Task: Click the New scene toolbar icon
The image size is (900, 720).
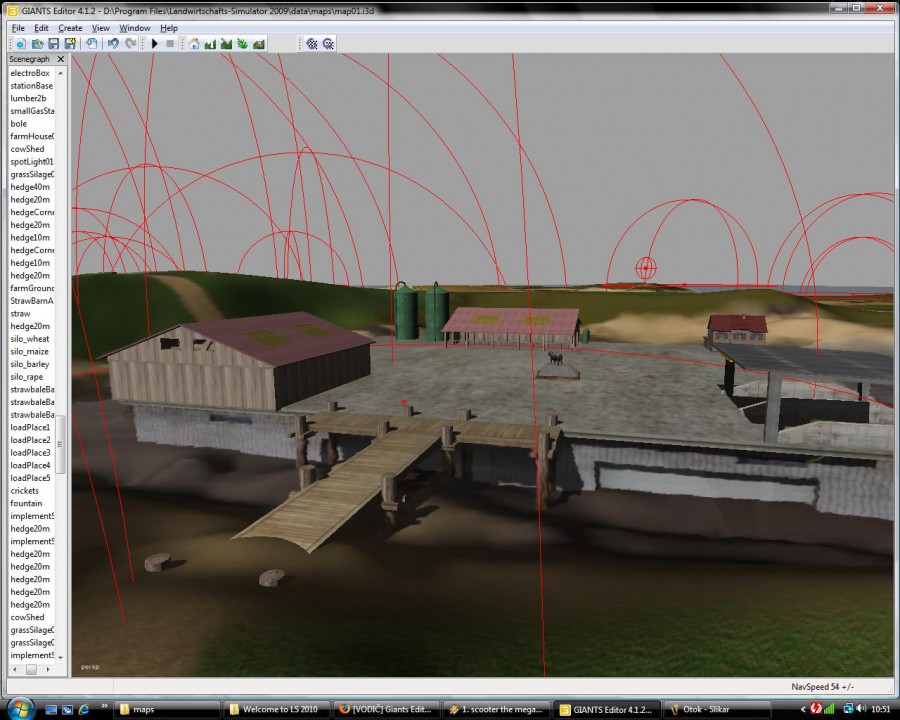Action: click(21, 44)
